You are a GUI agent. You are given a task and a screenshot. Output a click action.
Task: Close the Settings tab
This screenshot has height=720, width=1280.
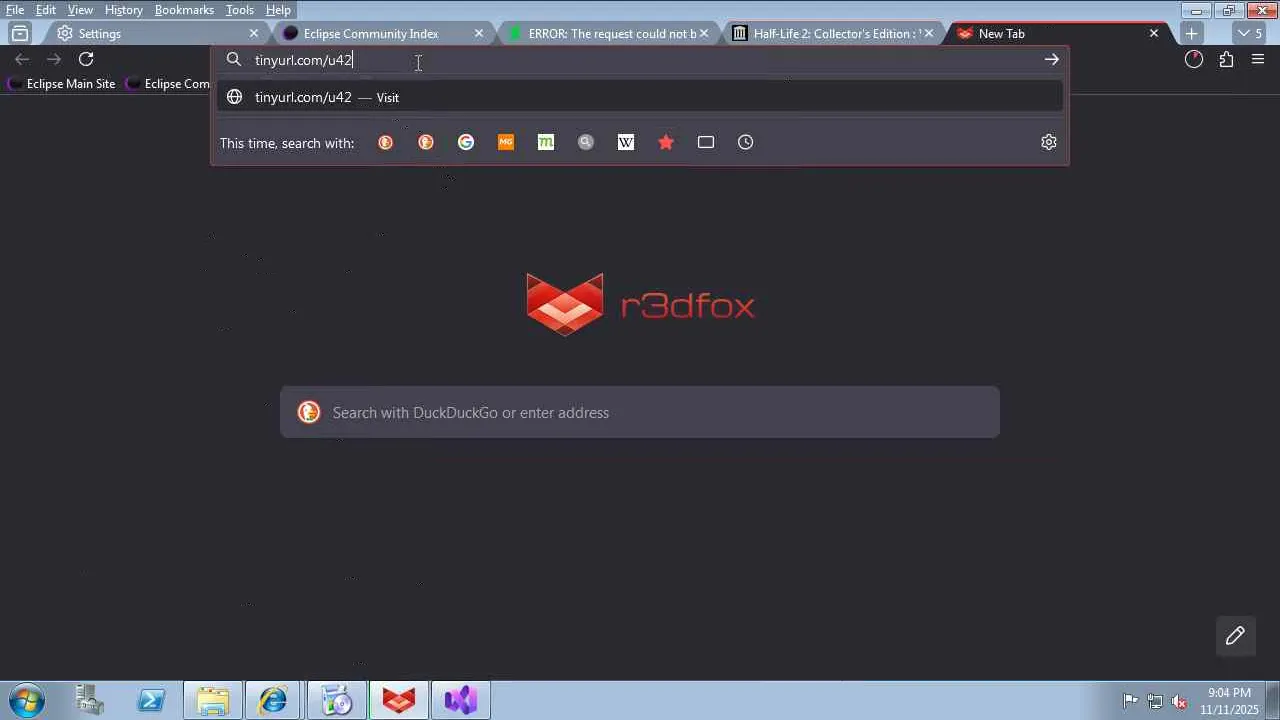tap(254, 33)
